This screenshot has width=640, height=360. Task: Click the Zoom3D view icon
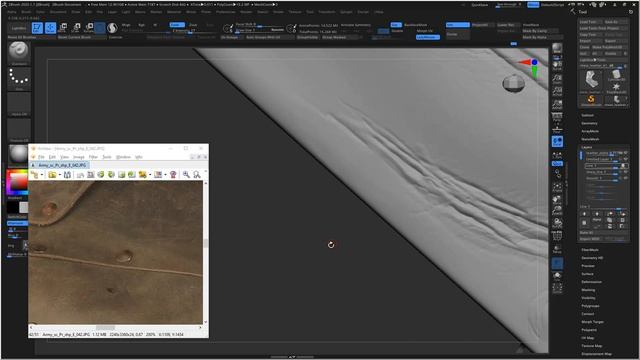557,211
